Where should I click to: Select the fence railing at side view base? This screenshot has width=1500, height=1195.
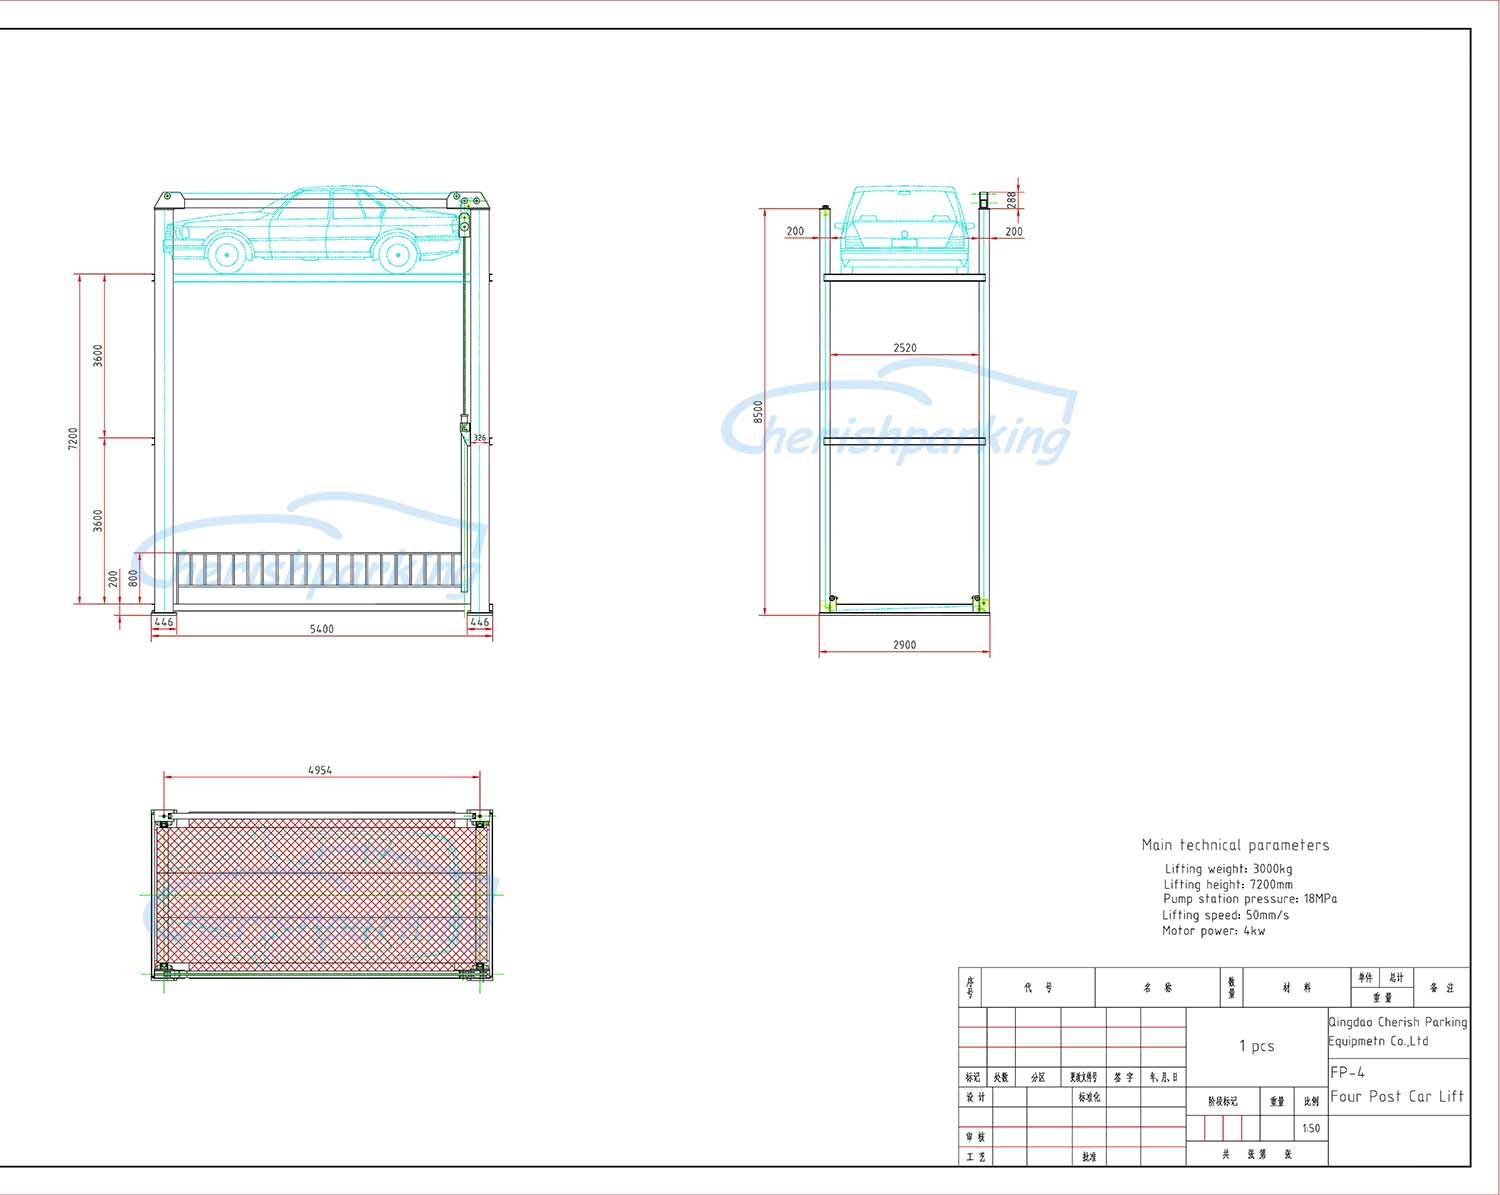click(318, 570)
